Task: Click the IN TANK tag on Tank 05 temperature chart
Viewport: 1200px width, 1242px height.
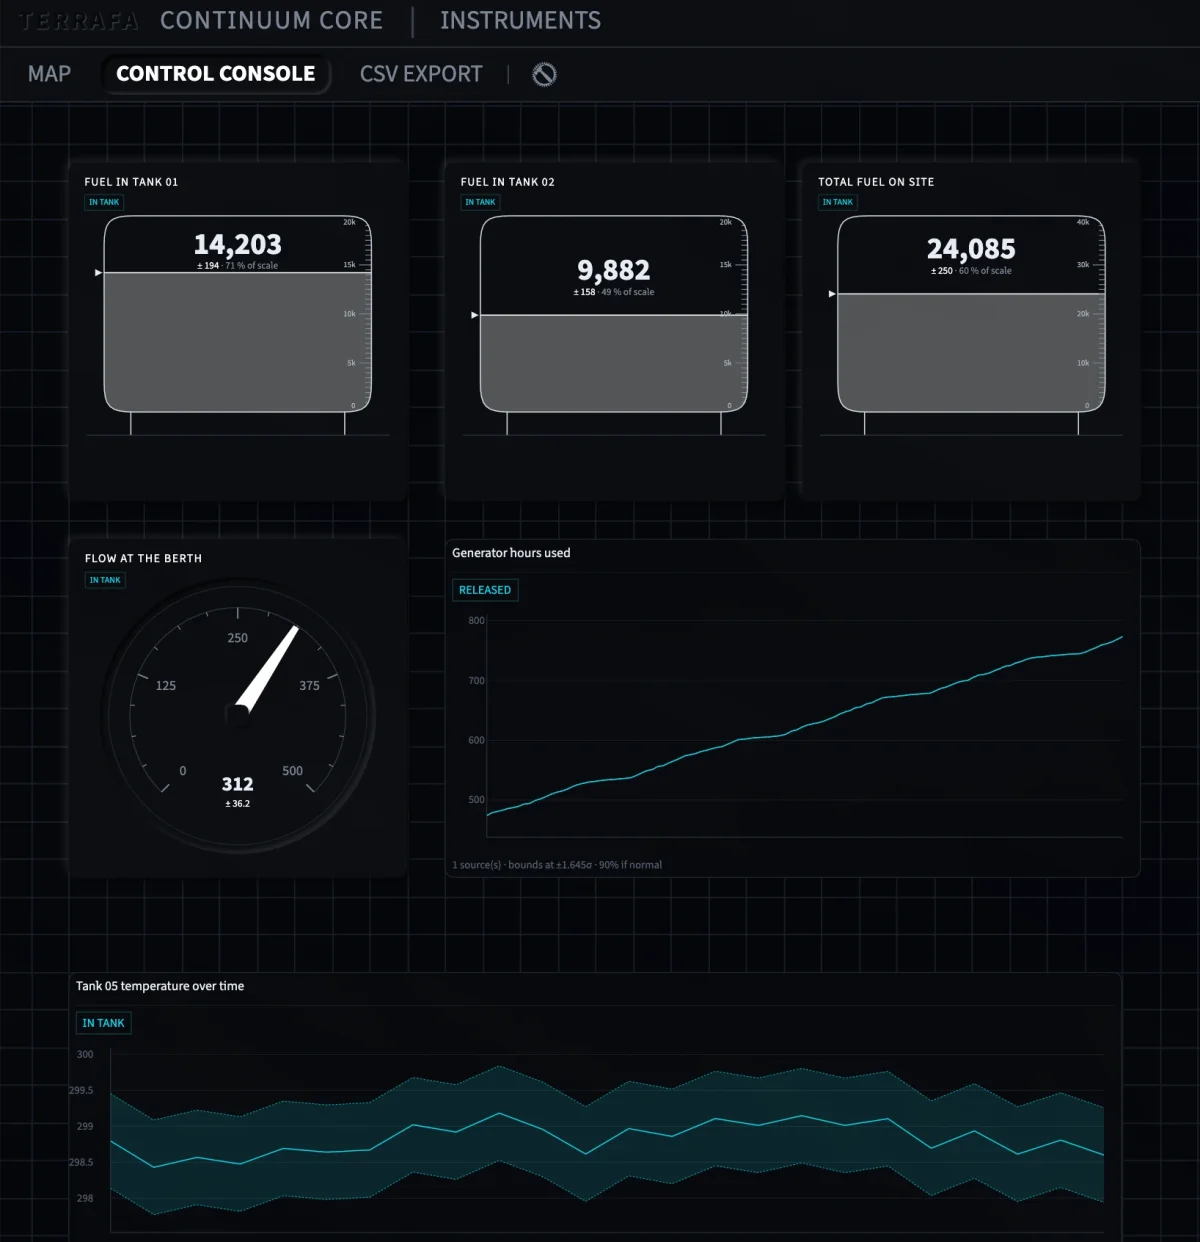Action: coord(104,1023)
